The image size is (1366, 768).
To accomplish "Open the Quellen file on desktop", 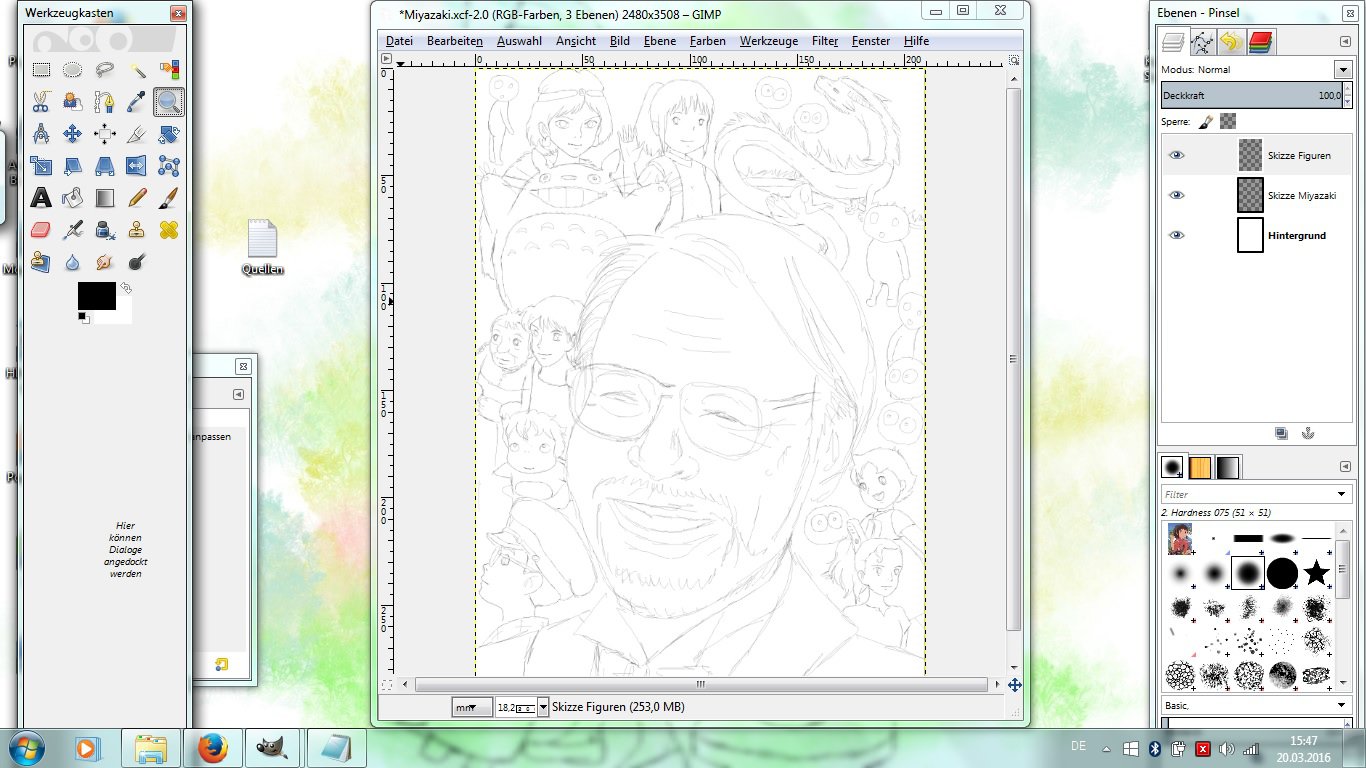I will coord(262,247).
